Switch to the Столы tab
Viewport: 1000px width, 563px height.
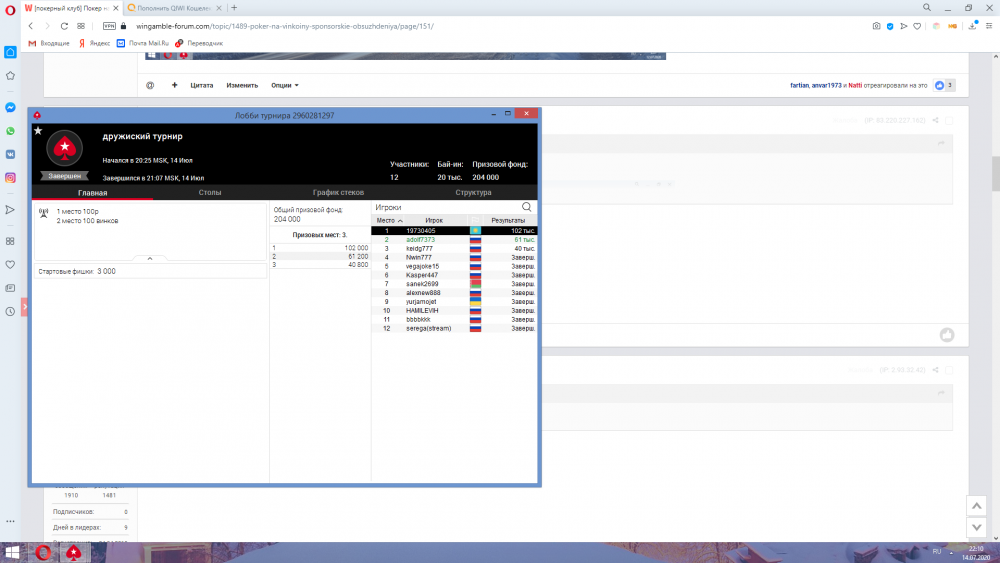[x=210, y=192]
